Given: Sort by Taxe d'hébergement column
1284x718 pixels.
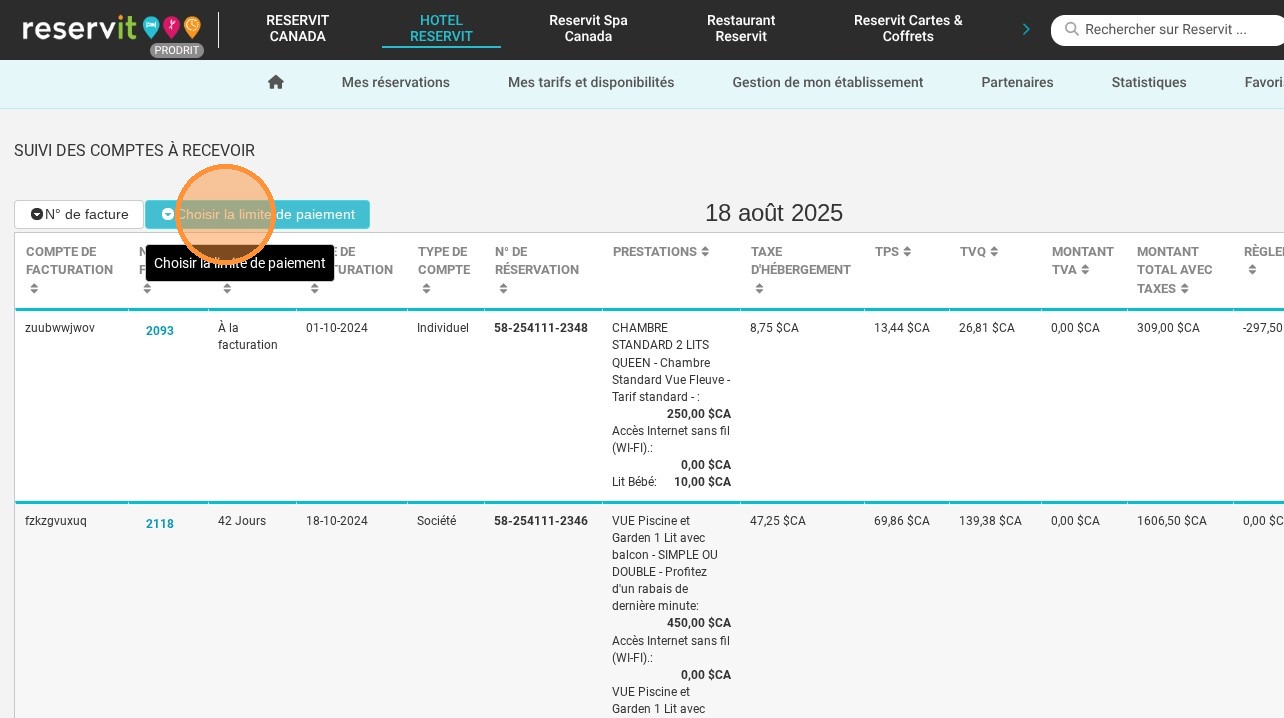Looking at the screenshot, I should (759, 289).
